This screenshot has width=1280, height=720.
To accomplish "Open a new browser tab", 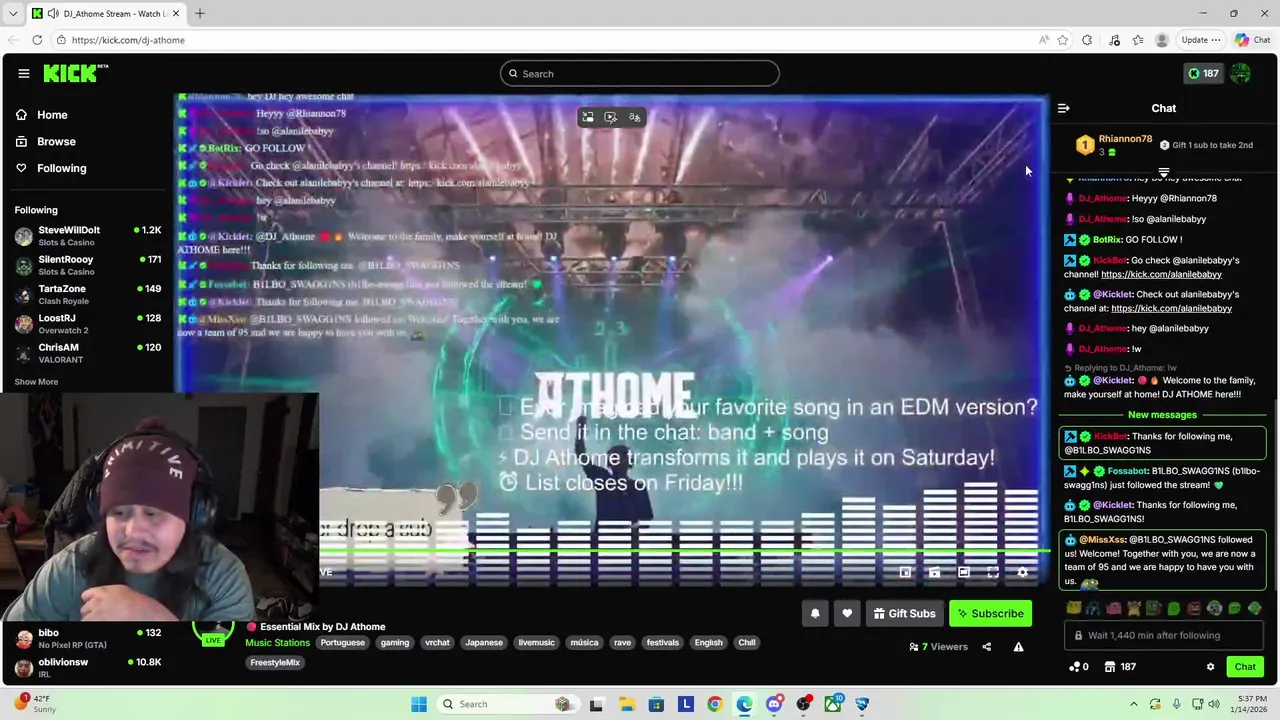I will [x=199, y=13].
